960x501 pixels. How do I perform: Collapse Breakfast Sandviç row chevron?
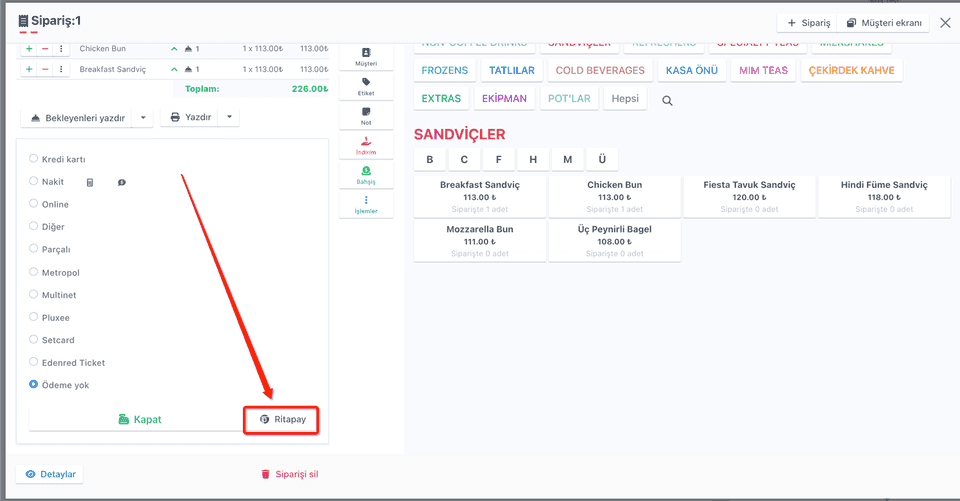click(174, 69)
